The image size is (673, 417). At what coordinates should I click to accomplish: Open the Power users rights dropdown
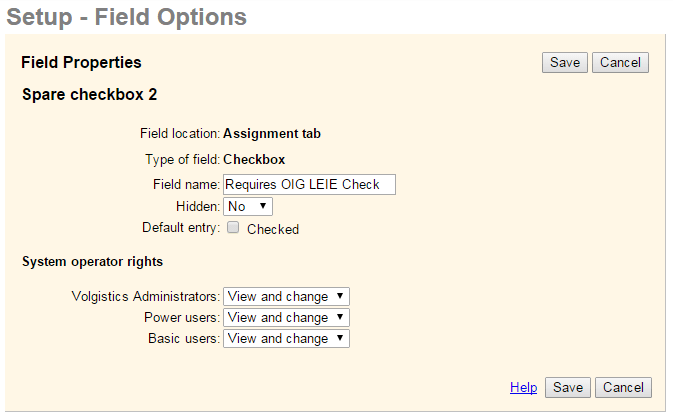(286, 317)
